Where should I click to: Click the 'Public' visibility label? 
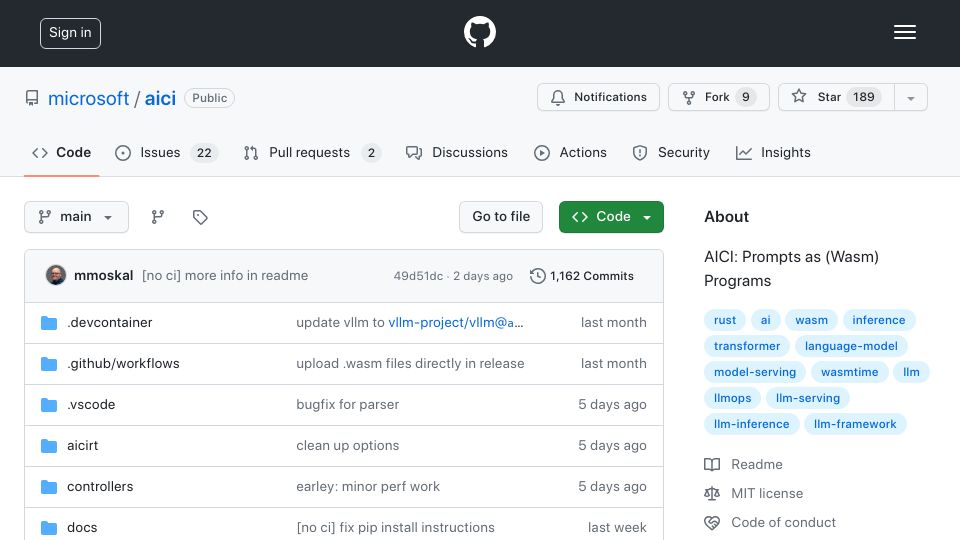pyautogui.click(x=209, y=98)
